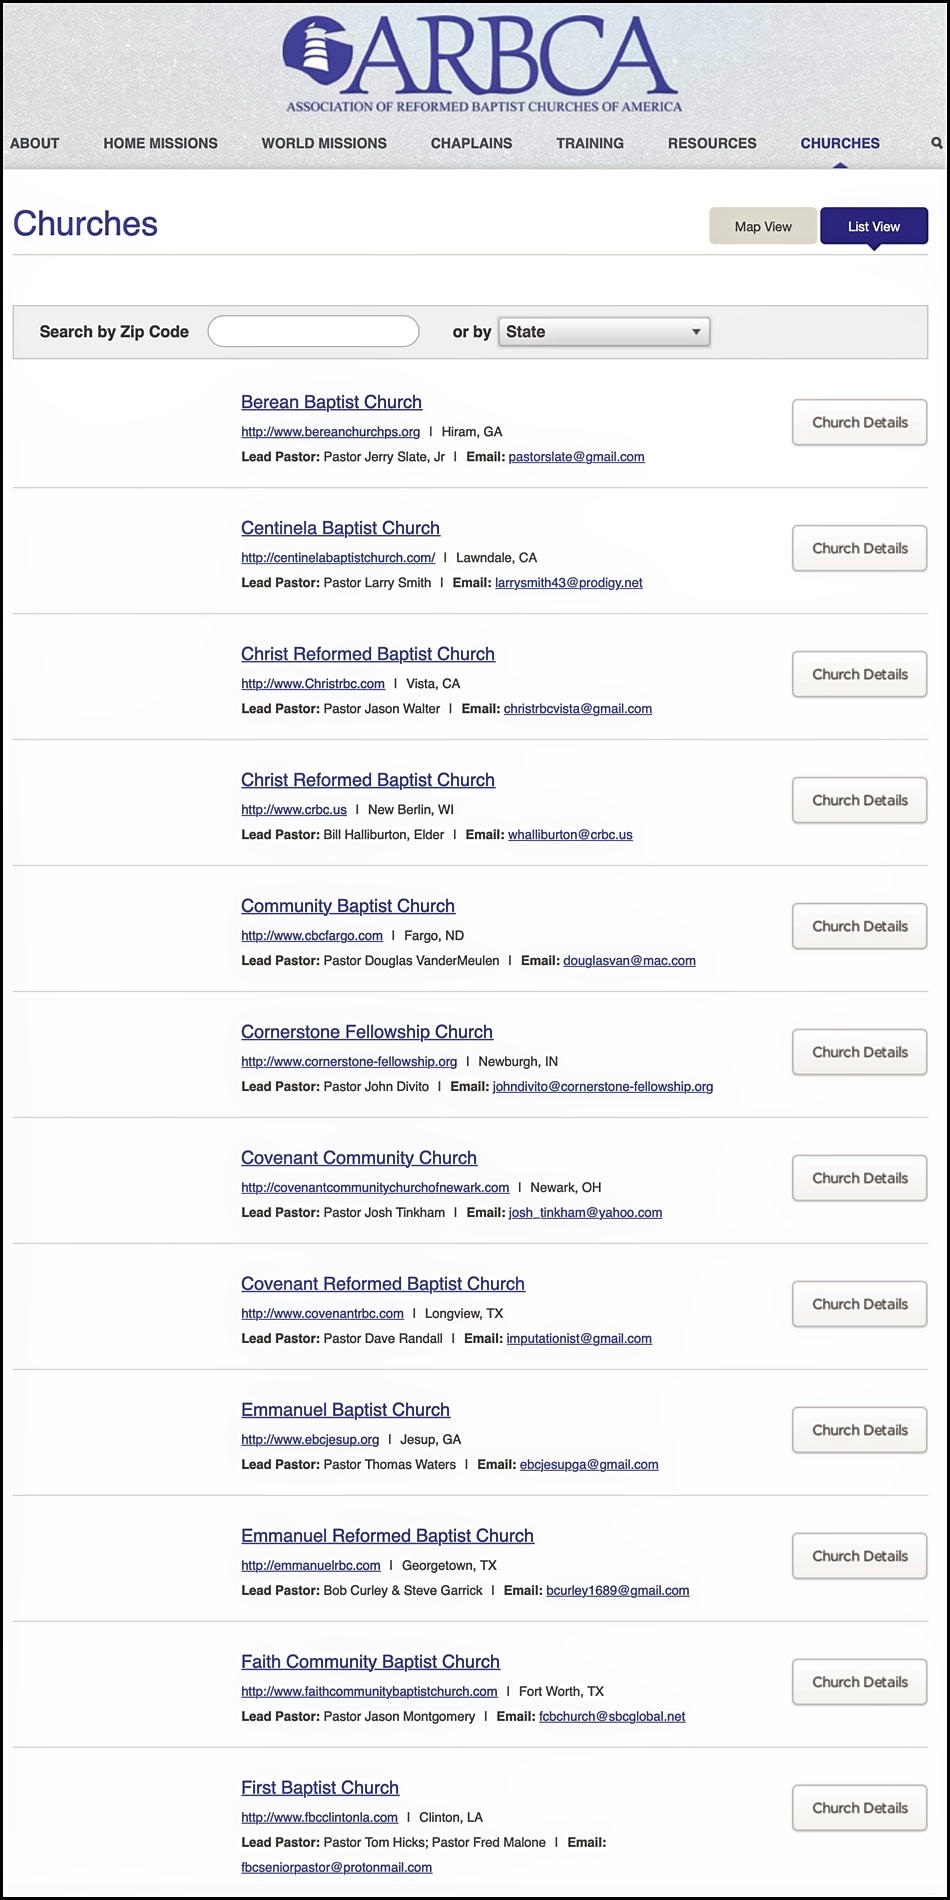Focus the zip code search field
This screenshot has width=950, height=1900.
tap(313, 332)
